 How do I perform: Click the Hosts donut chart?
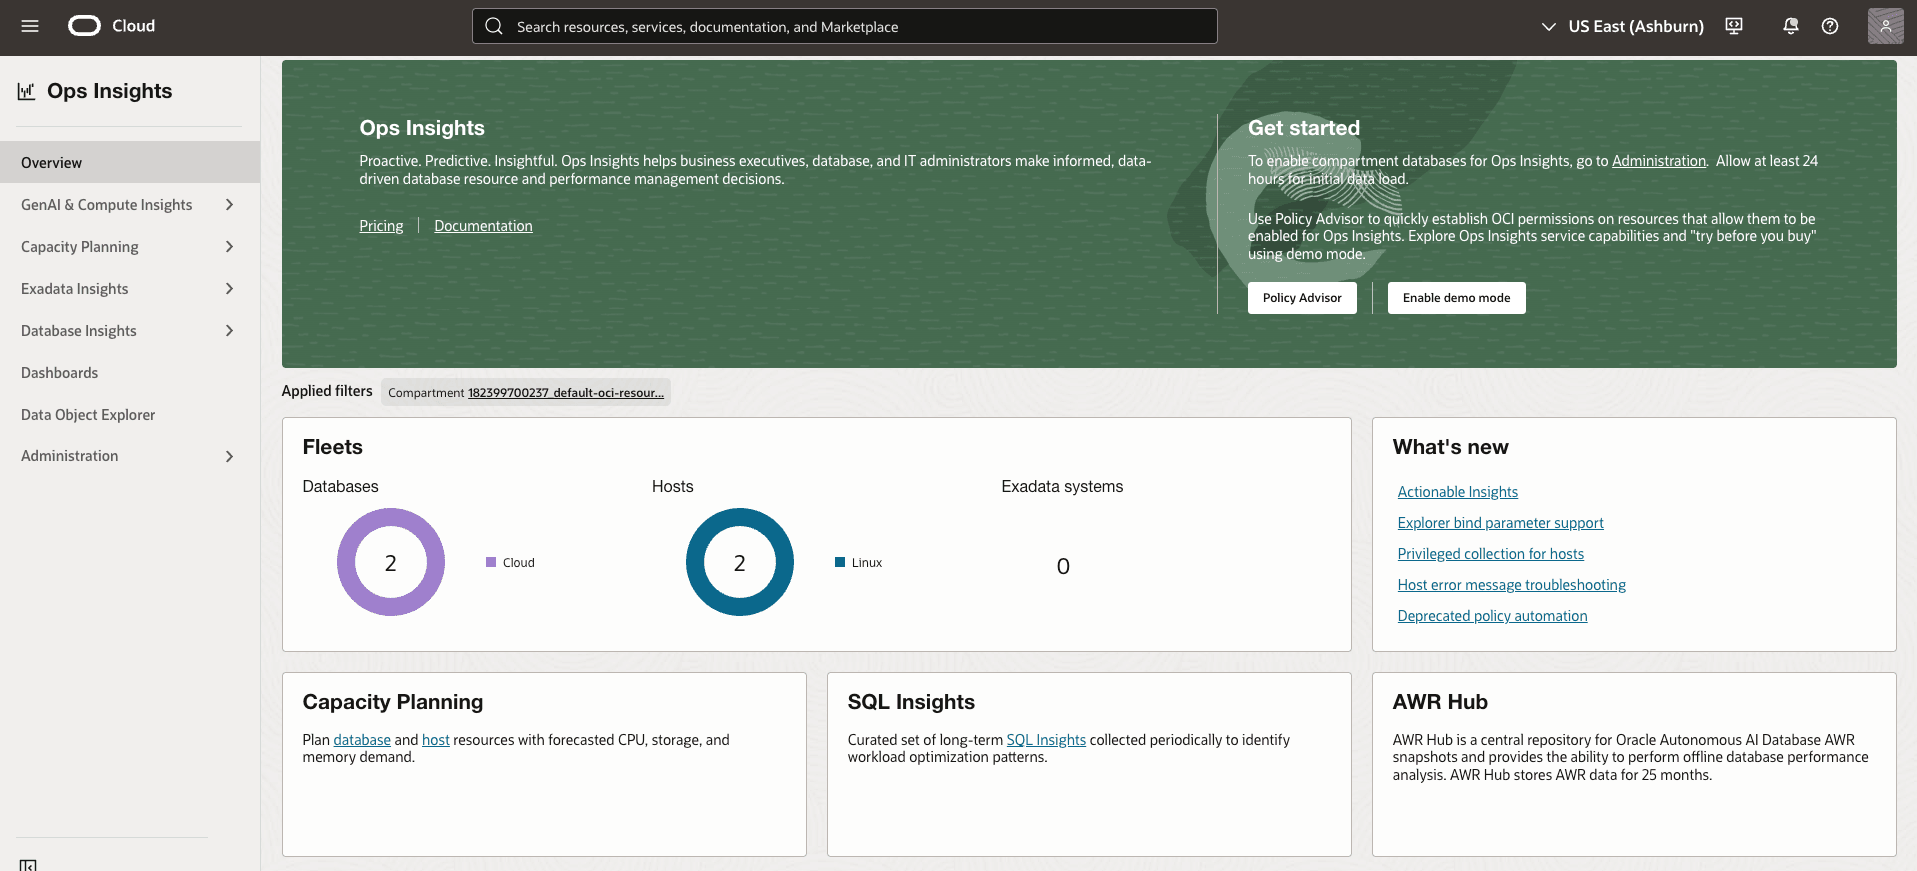(x=739, y=562)
